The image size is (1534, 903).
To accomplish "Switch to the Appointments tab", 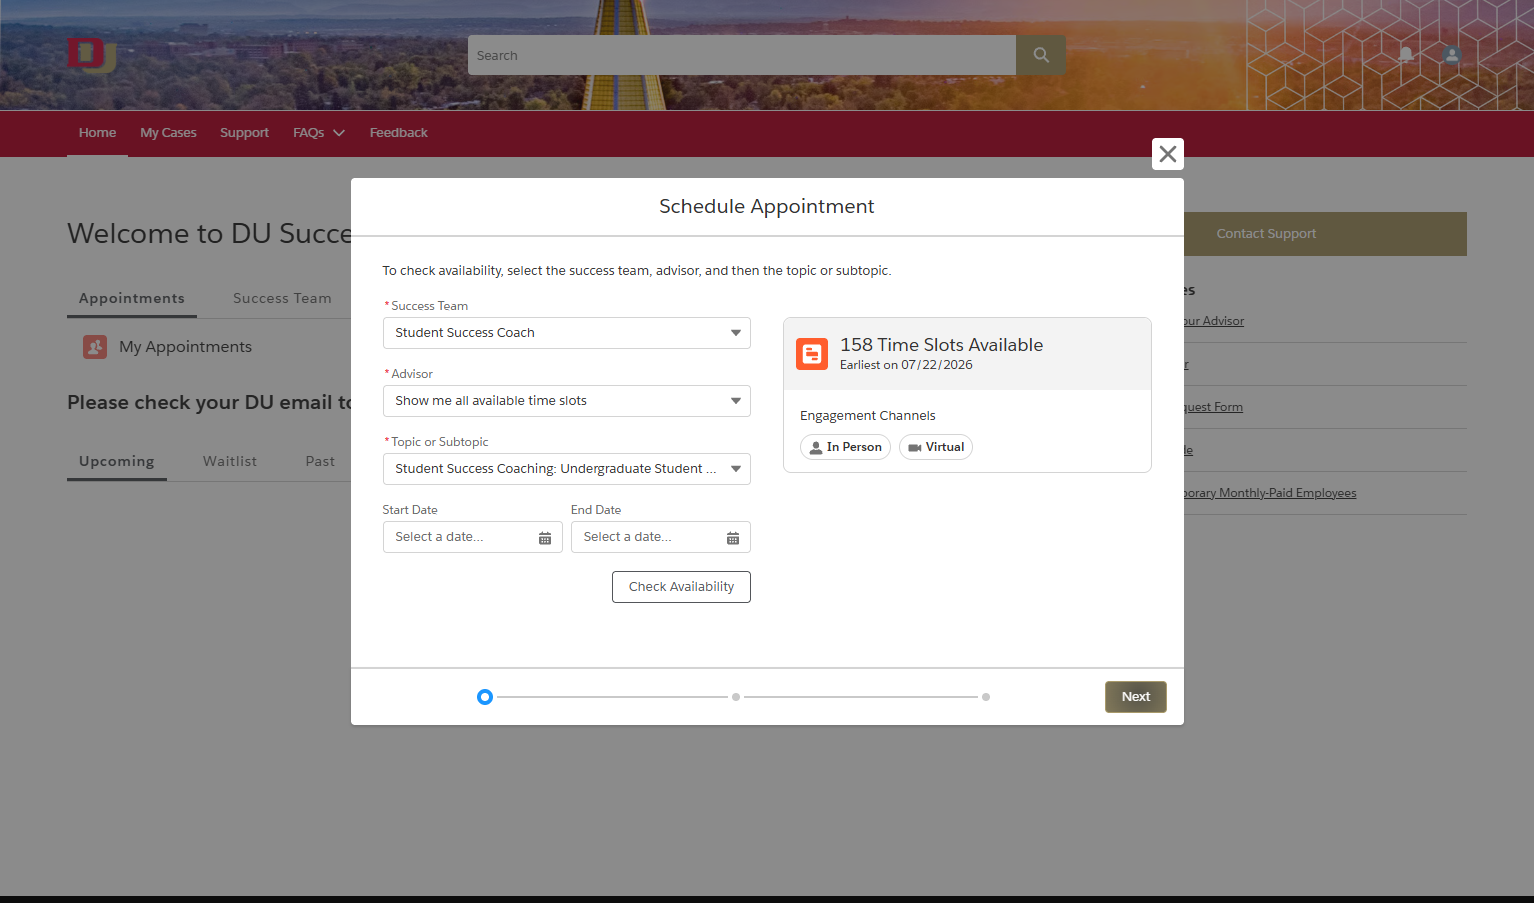I will coord(132,298).
